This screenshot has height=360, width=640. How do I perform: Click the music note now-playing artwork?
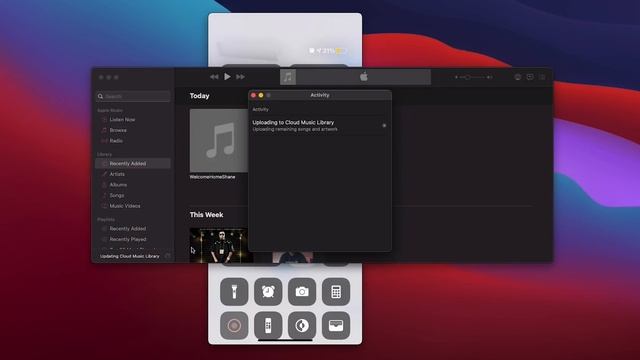pyautogui.click(x=288, y=77)
